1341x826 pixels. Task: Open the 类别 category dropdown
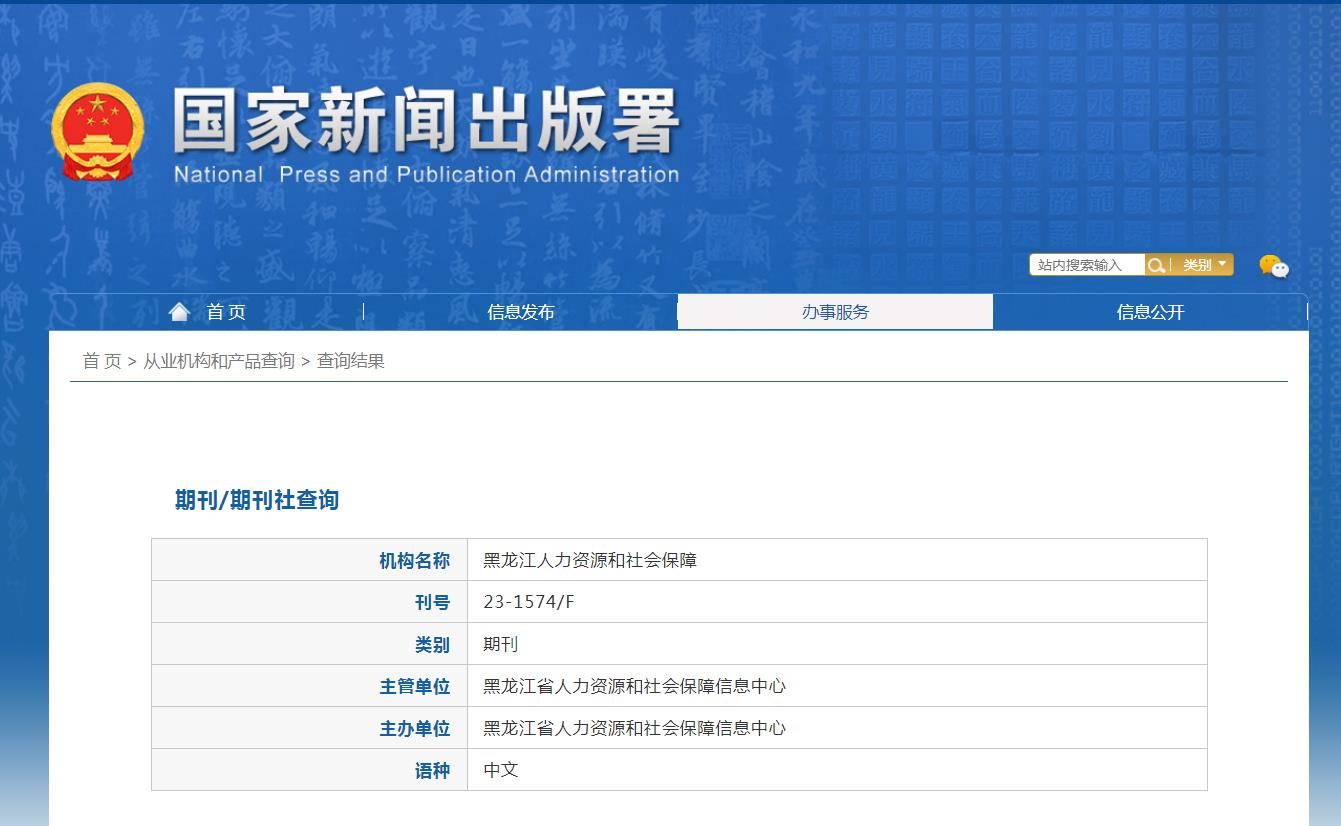[1199, 264]
